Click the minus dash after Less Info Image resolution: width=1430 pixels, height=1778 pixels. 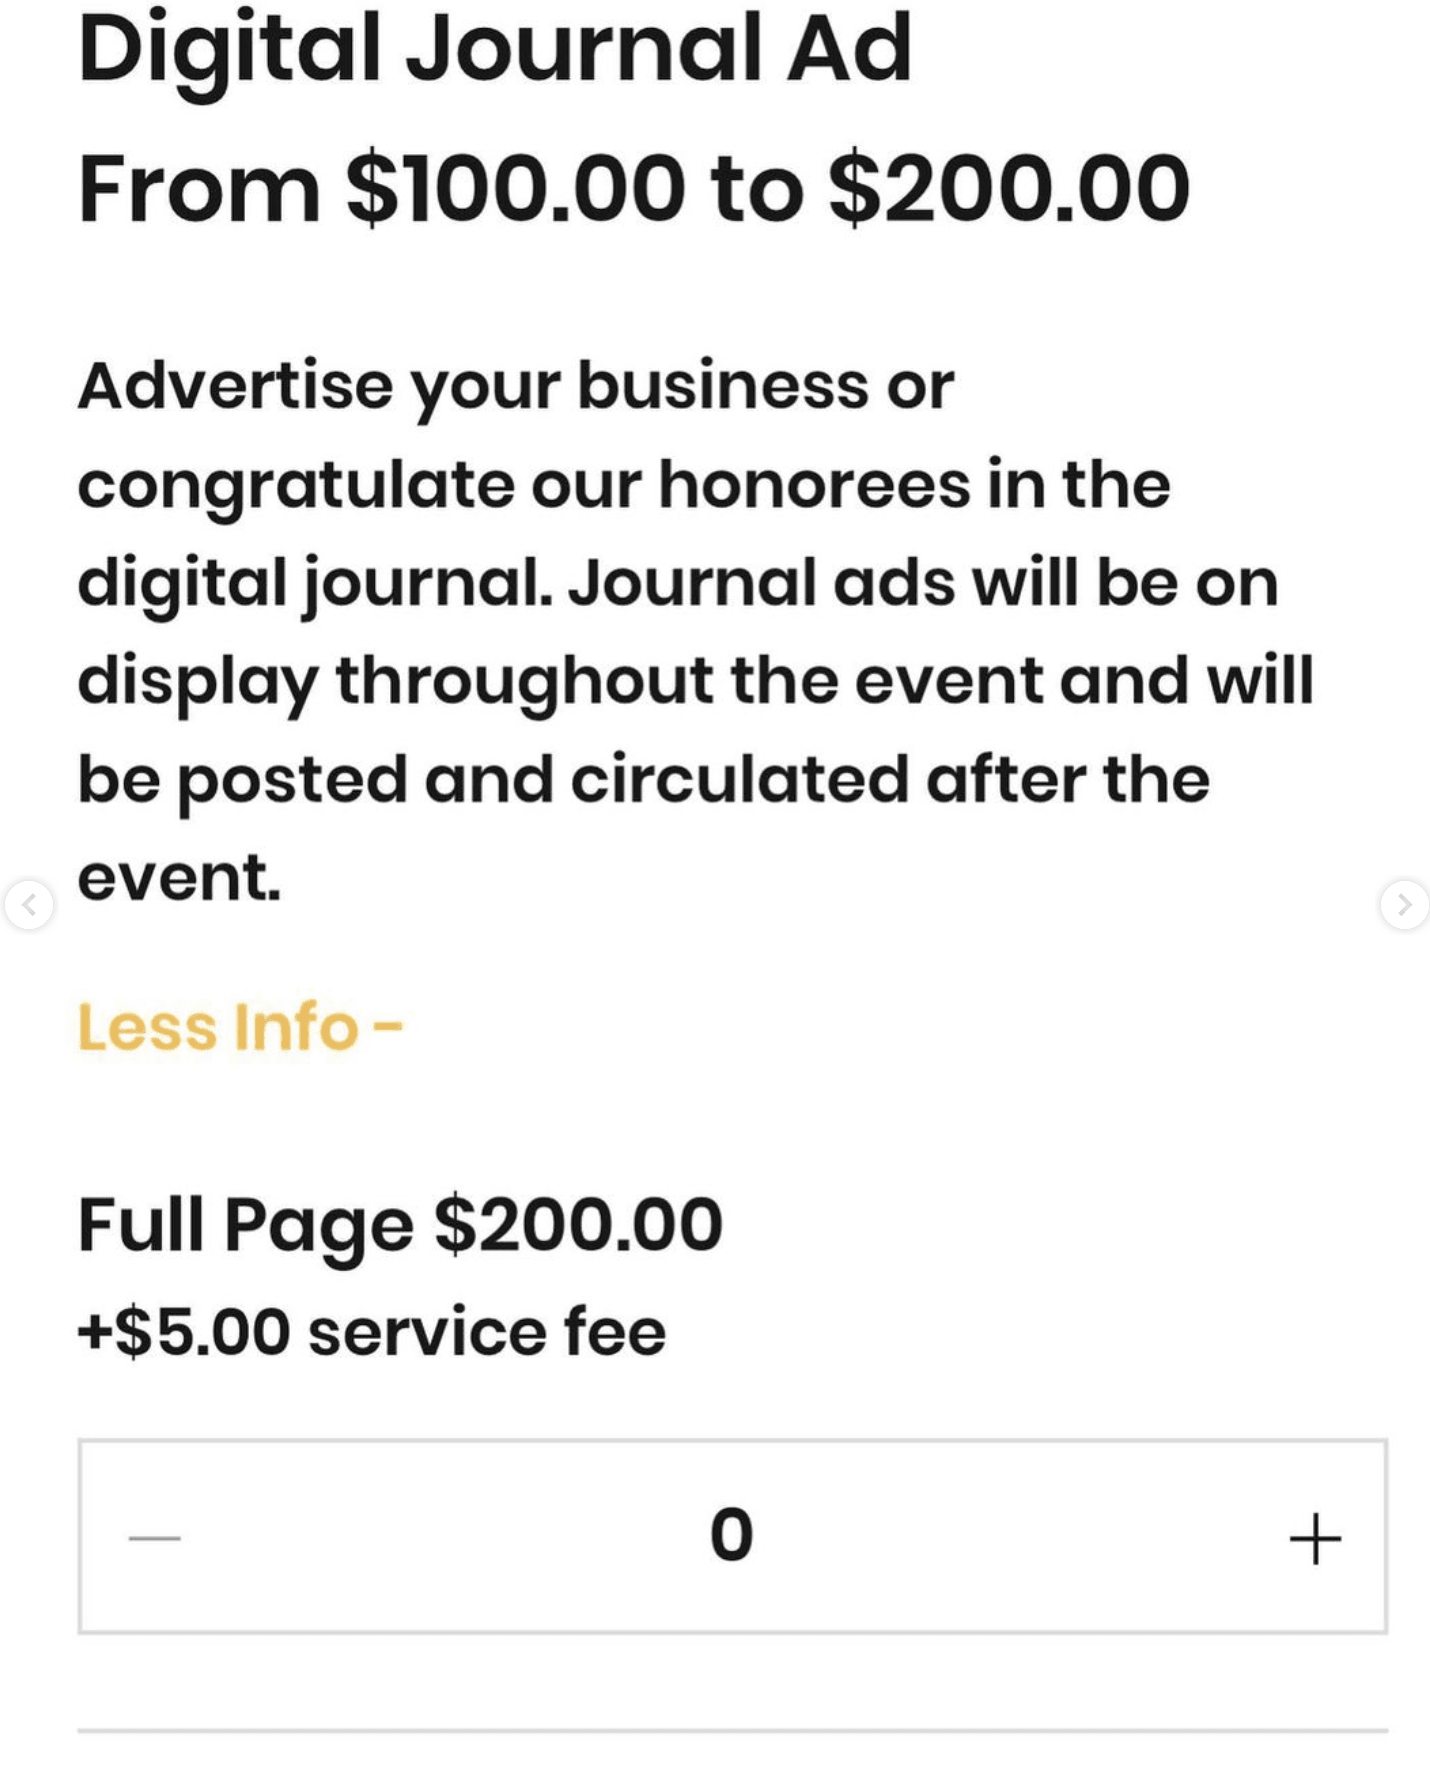[x=388, y=1026]
